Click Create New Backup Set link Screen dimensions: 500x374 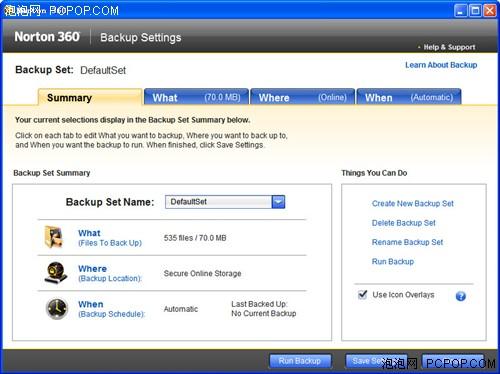click(413, 204)
